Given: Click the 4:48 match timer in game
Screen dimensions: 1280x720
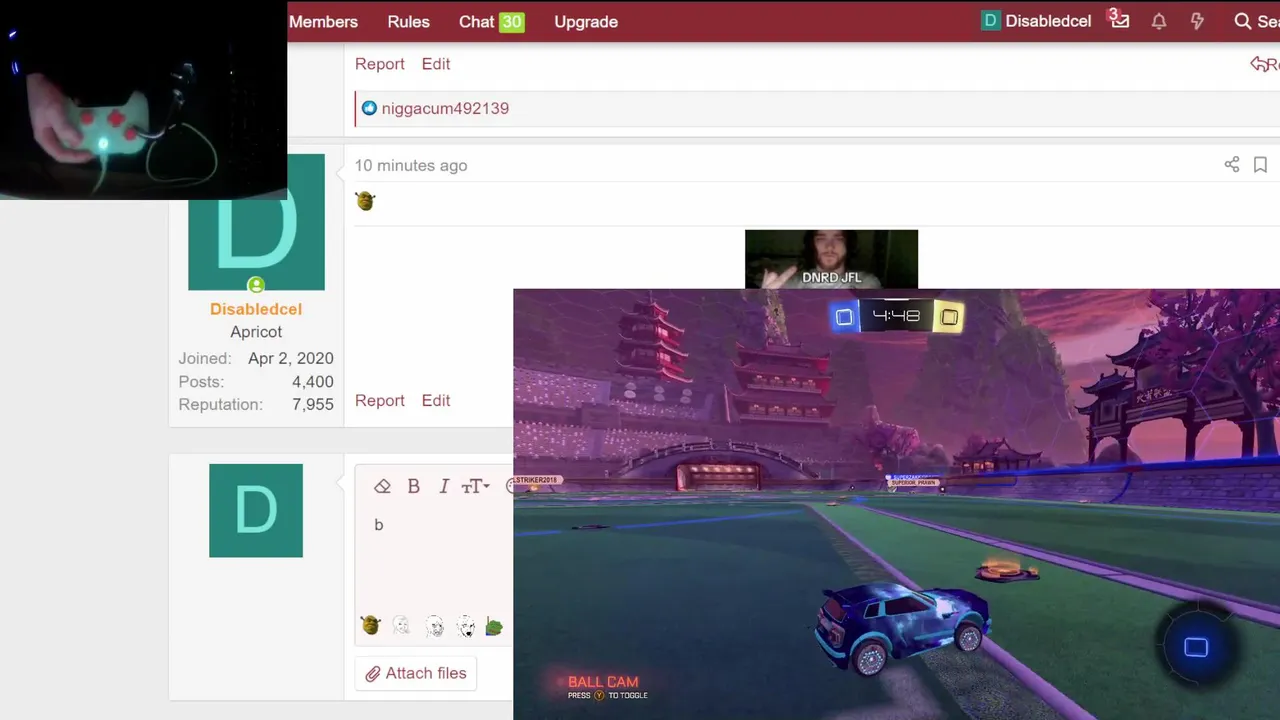Looking at the screenshot, I should tap(896, 316).
